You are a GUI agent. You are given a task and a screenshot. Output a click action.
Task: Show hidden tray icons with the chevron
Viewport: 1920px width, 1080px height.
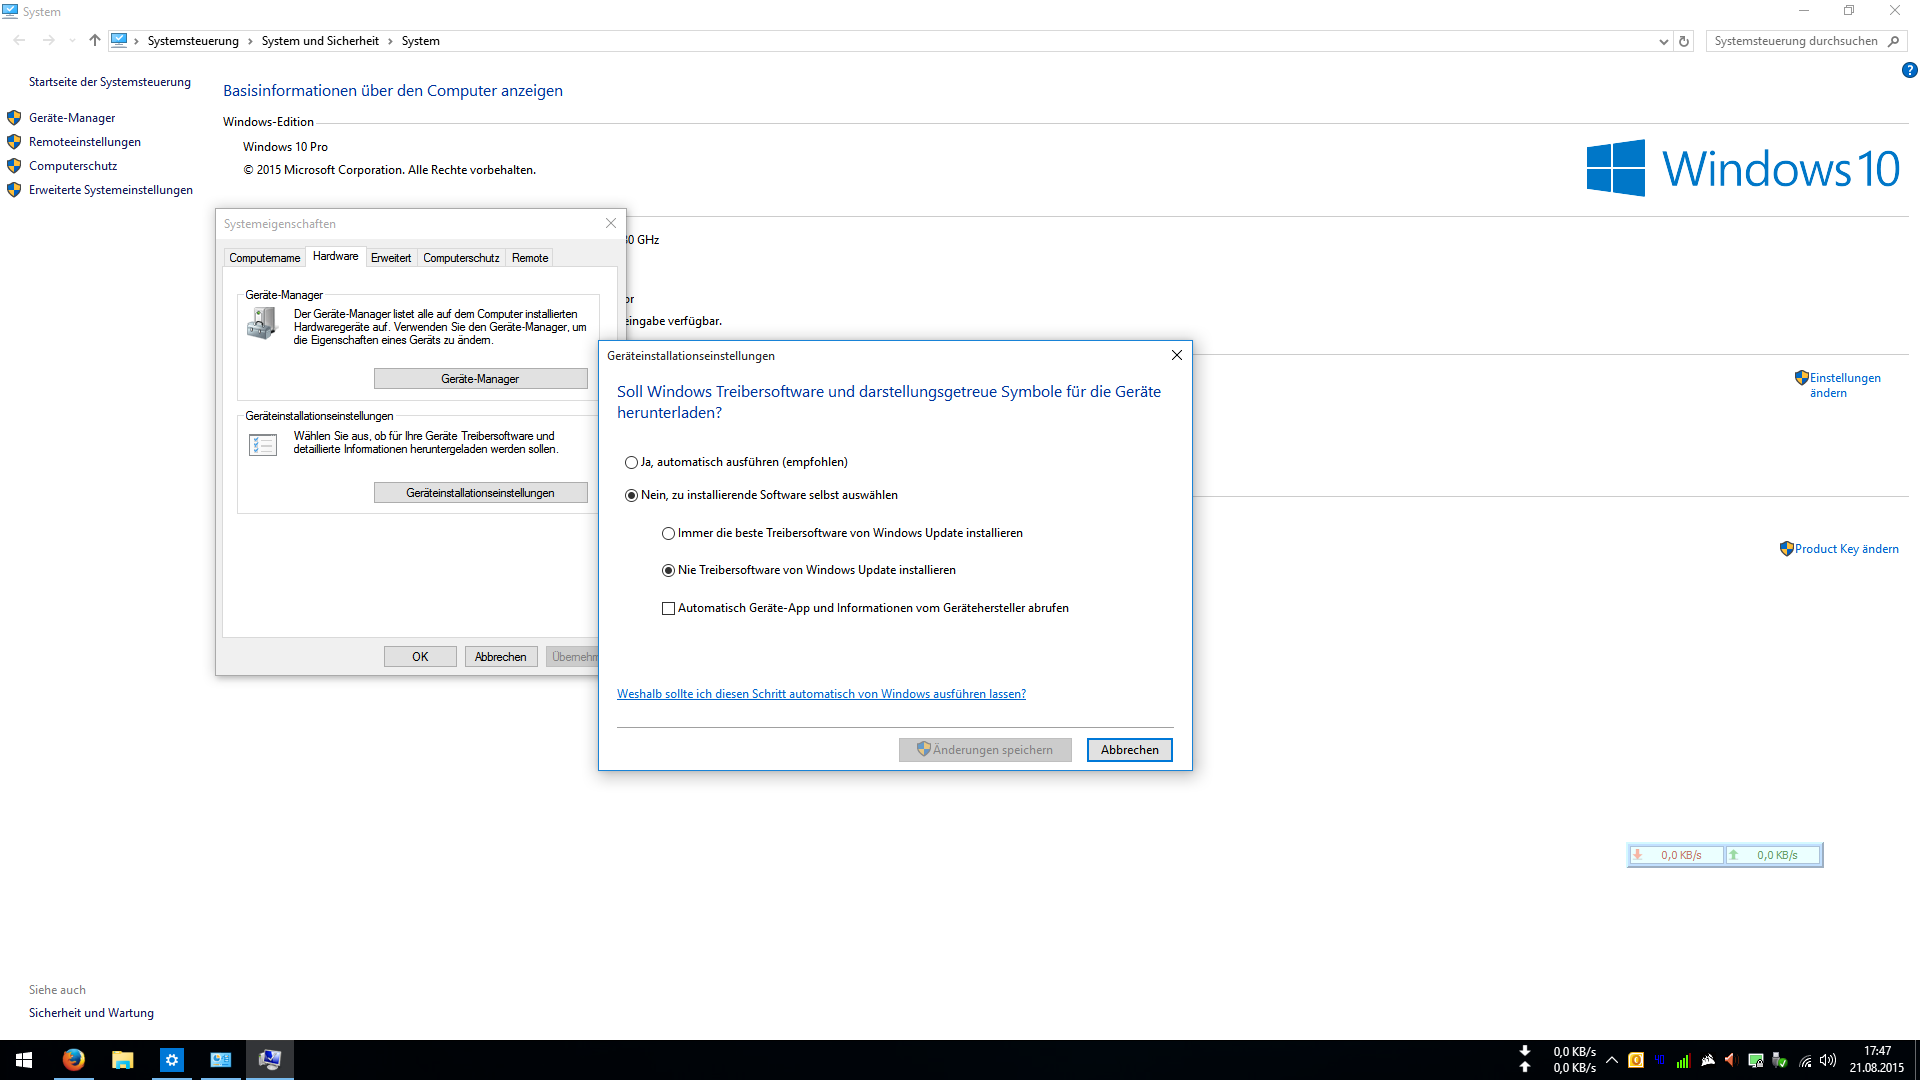[1611, 1060]
